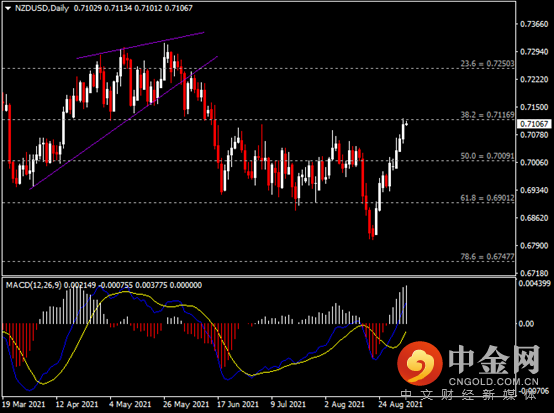Click the 19 Mar 2021 date marker
This screenshot has width=554, height=413.
click(x=24, y=404)
